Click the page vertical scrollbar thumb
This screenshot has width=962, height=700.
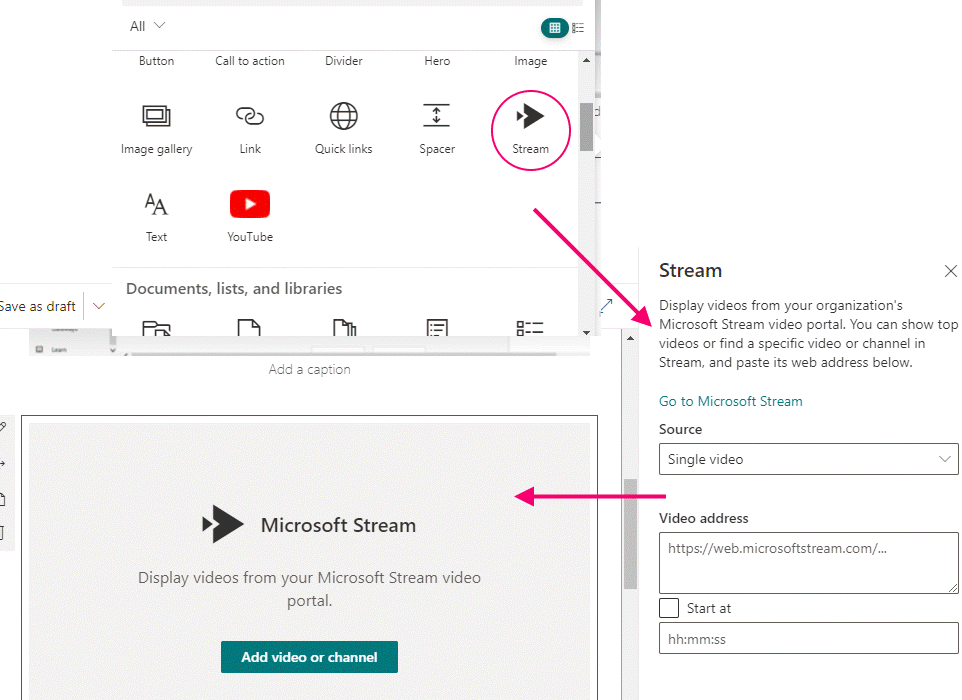point(630,534)
